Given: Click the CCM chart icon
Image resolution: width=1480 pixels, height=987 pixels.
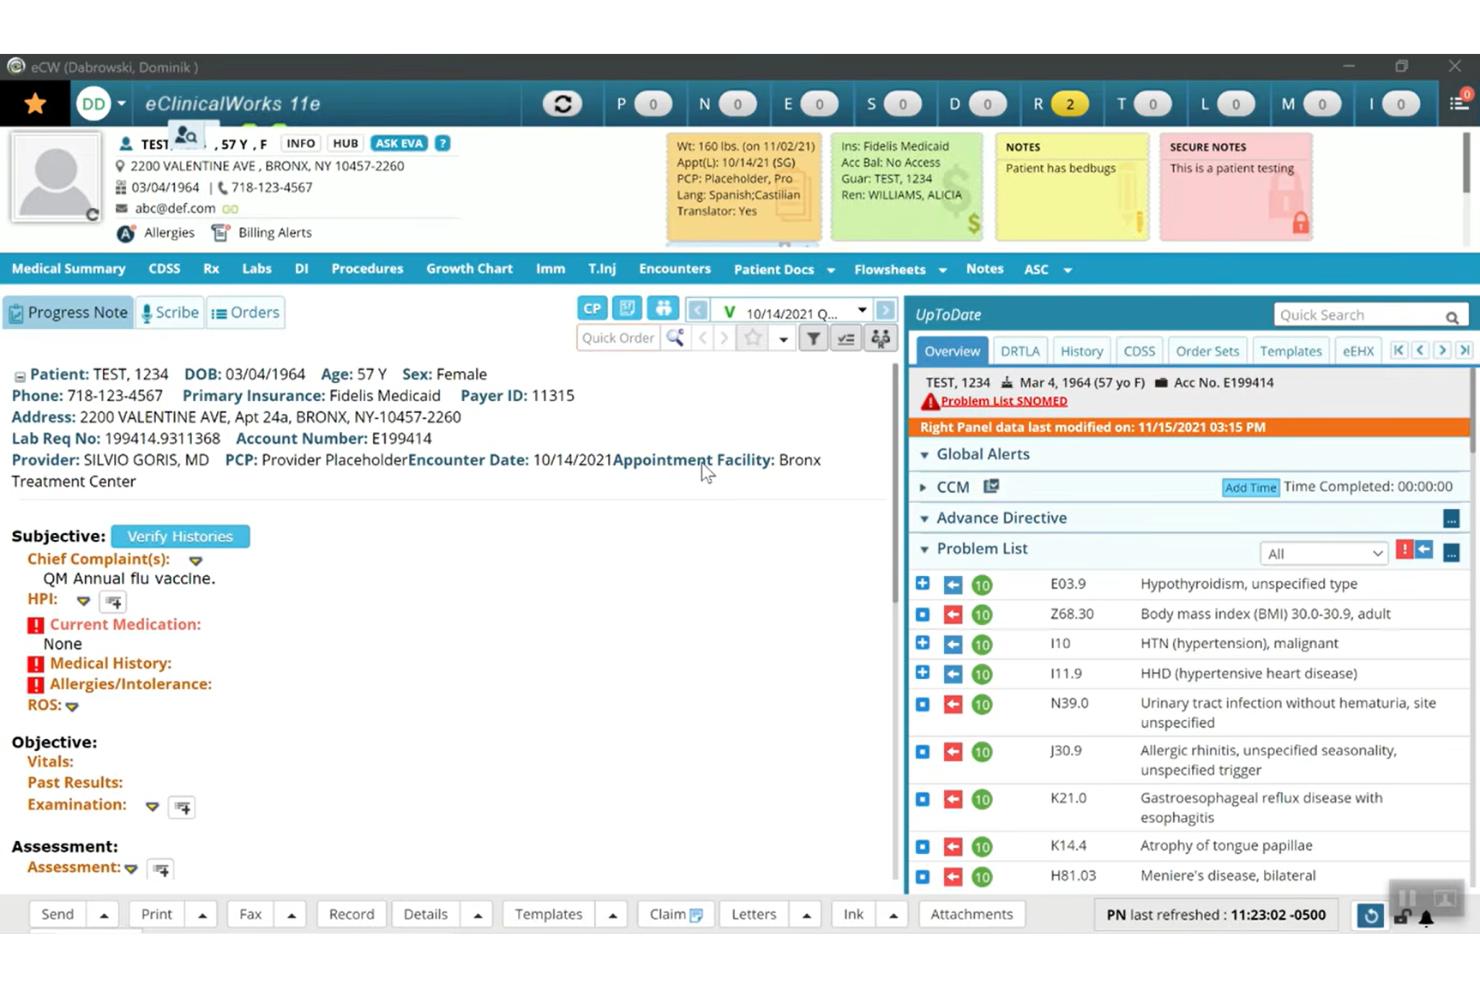Looking at the screenshot, I should point(991,486).
